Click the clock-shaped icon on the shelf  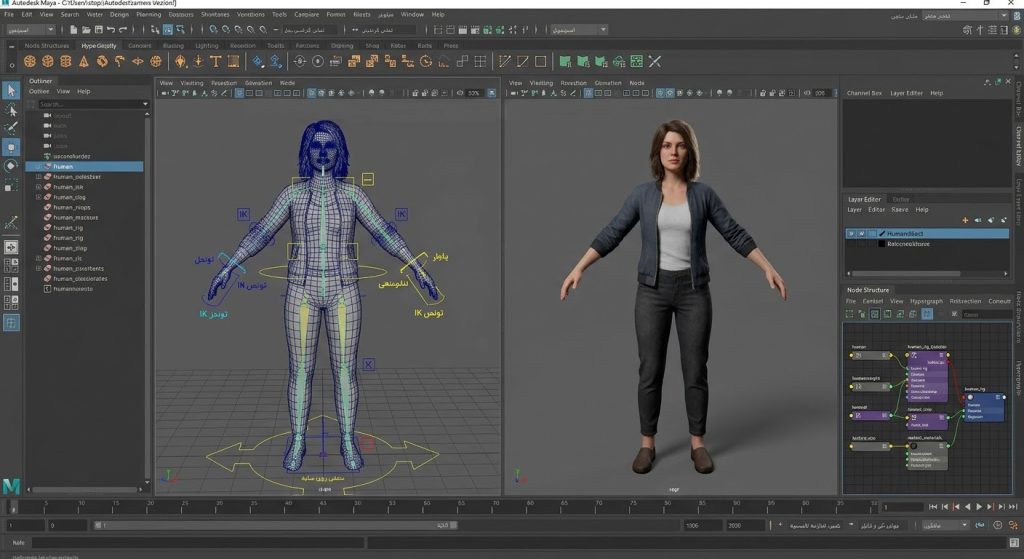[426, 61]
